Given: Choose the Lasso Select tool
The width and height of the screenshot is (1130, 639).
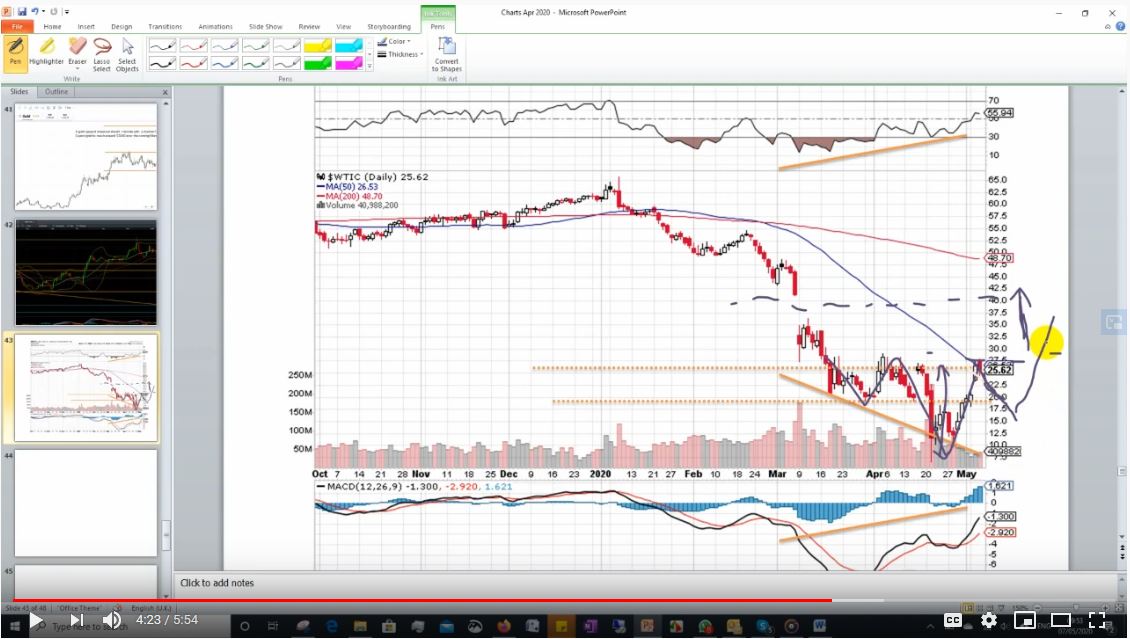Looking at the screenshot, I should click(x=102, y=53).
